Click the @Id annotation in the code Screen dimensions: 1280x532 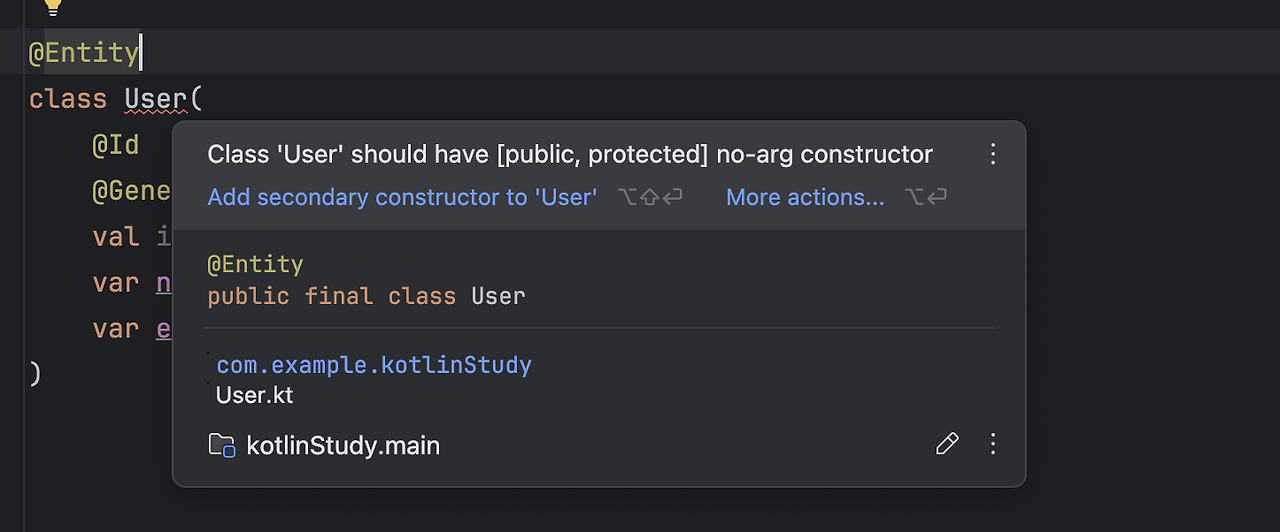tap(115, 145)
